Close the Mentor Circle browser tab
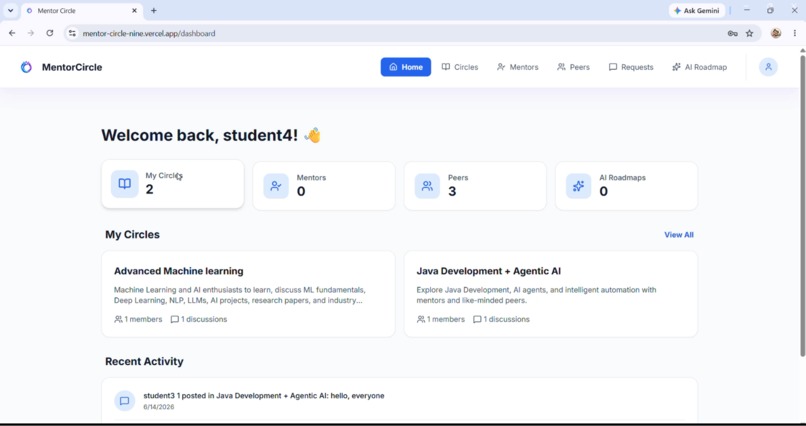 (x=135, y=10)
